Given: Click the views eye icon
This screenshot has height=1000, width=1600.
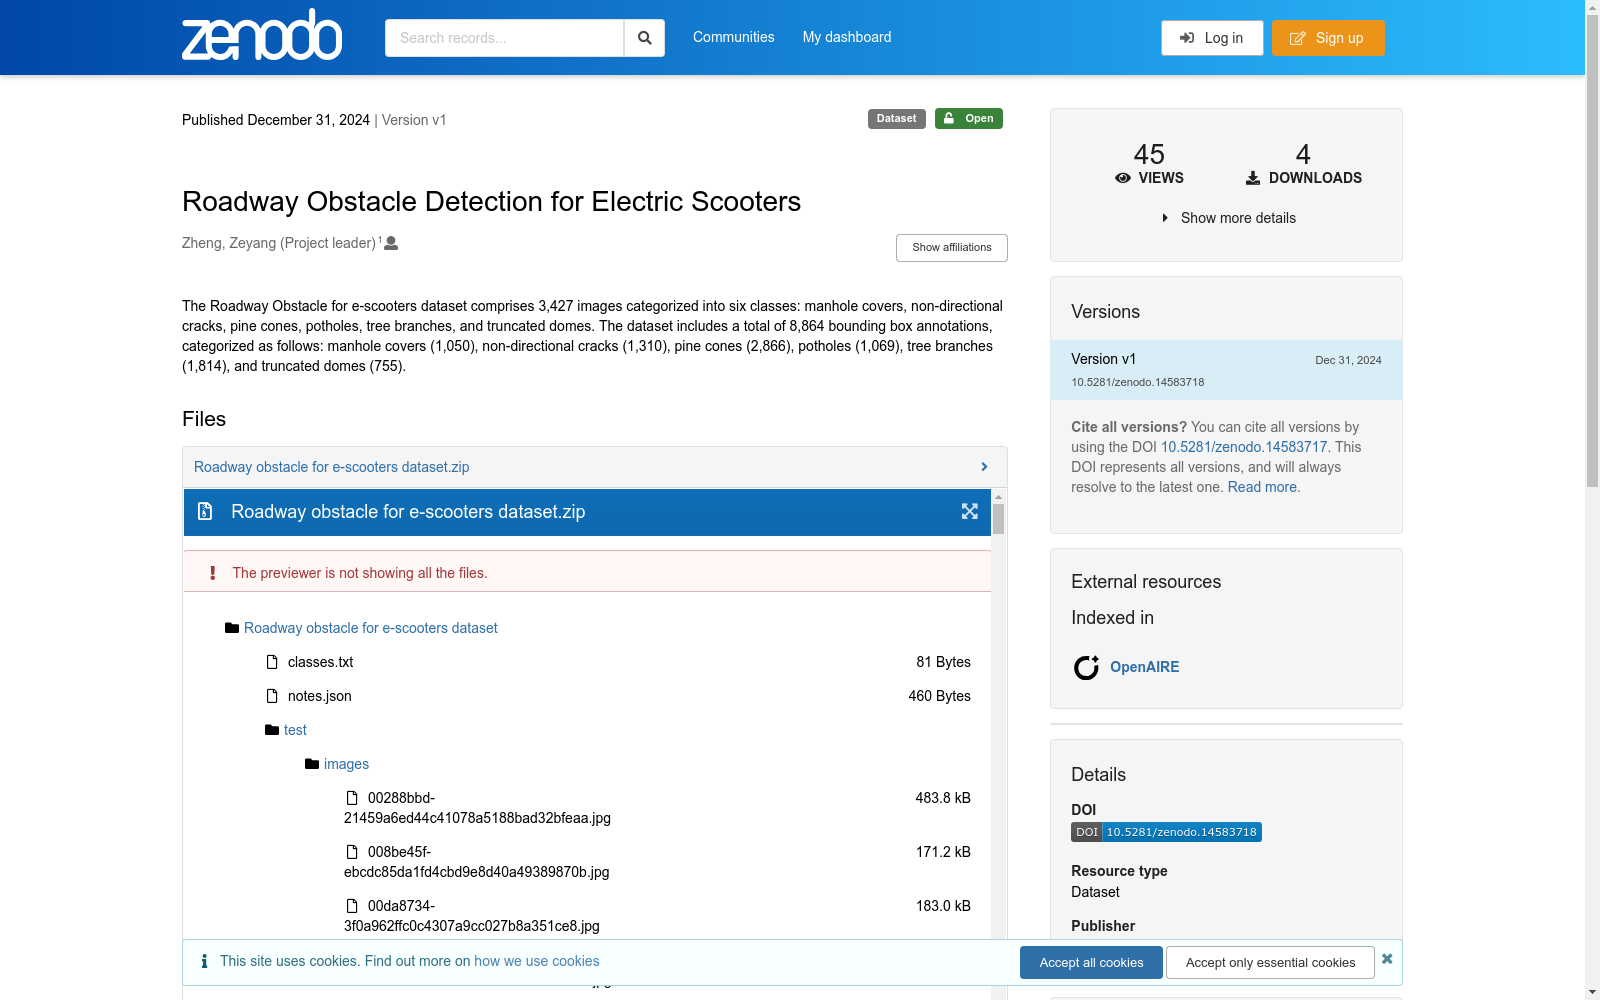Looking at the screenshot, I should 1123,178.
